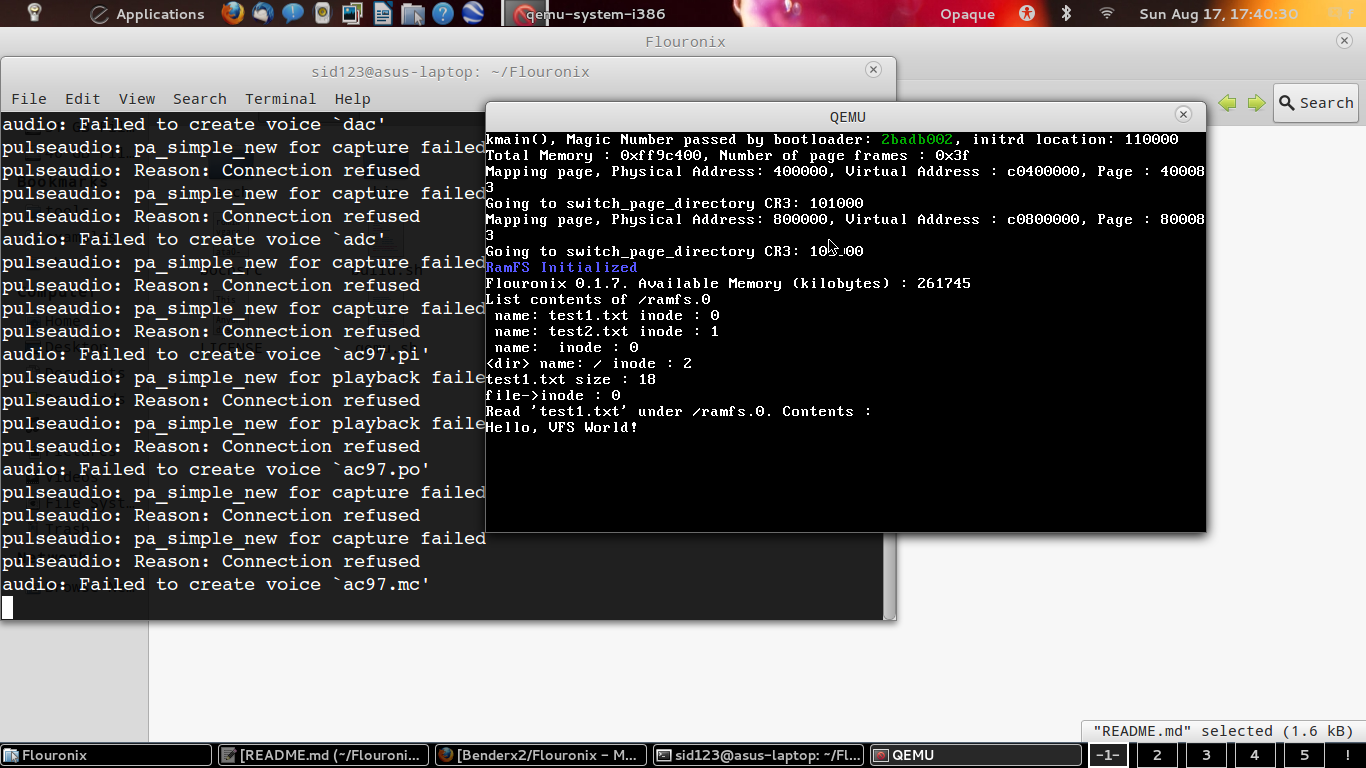The width and height of the screenshot is (1366, 768).
Task: Close the QEMU window
Action: coord(1183,114)
